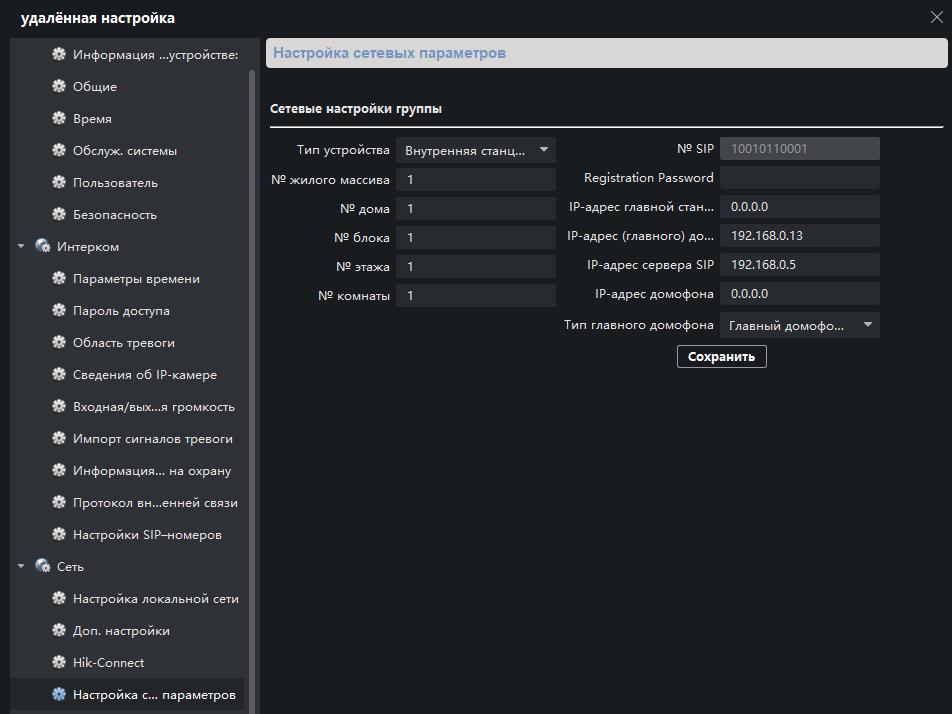Open the Тип устройства dropdown
Viewport: 952px width, 714px height.
coord(475,150)
